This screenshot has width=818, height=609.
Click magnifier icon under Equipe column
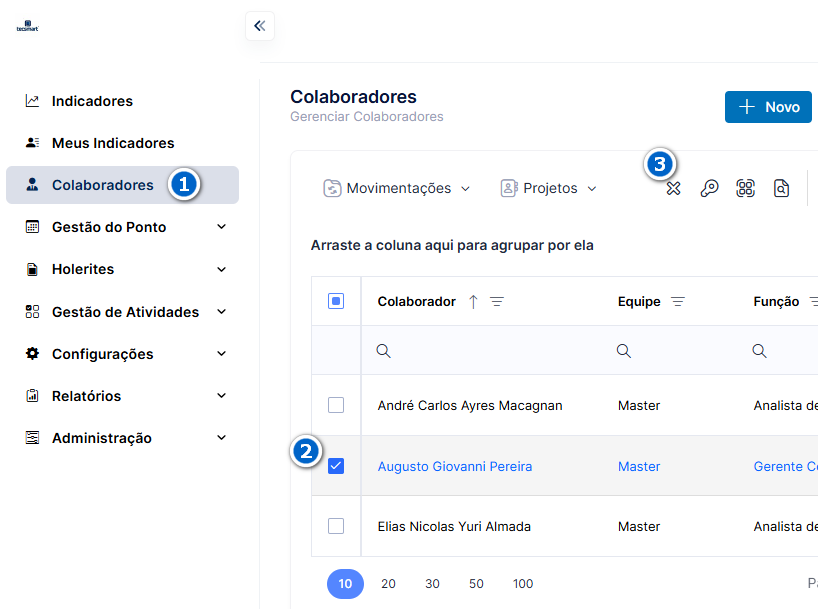[624, 351]
